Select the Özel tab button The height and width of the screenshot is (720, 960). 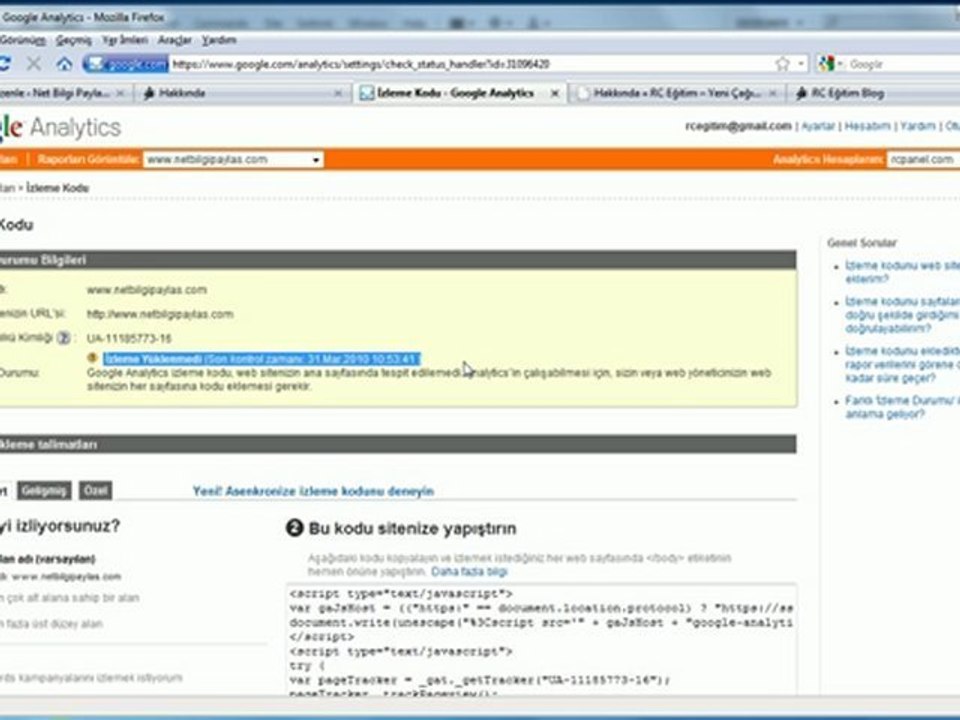(96, 490)
